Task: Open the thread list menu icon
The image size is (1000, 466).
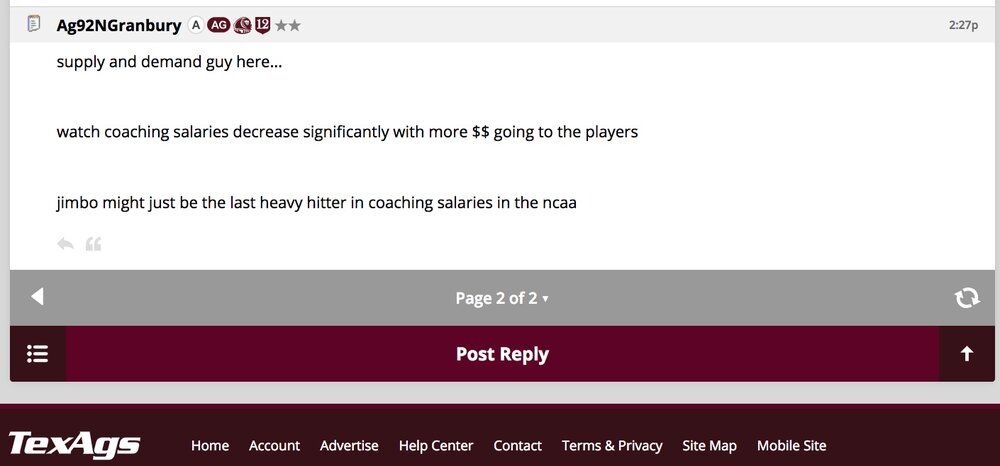Action: (x=38, y=354)
